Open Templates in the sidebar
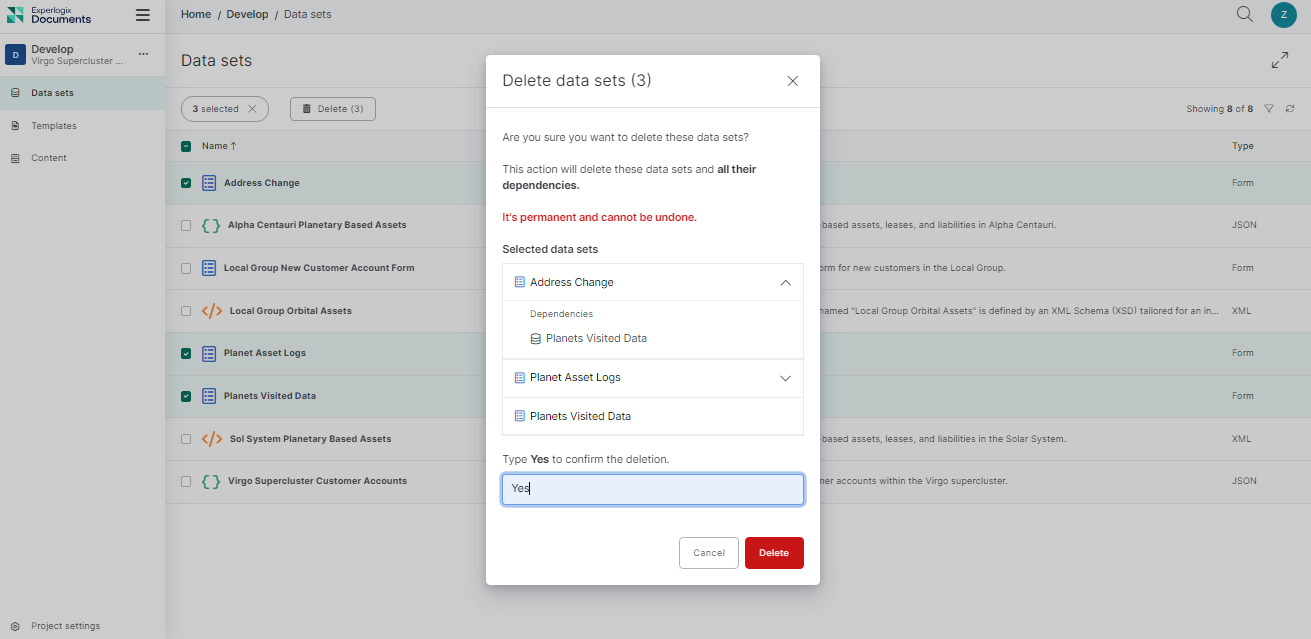 (x=53, y=126)
